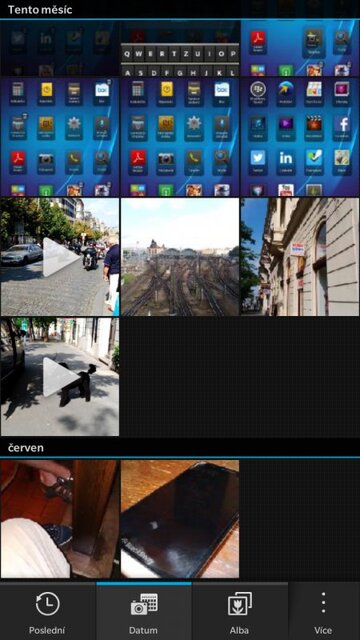Switch to the Alba albums tab
Screen dimensions: 360x640
240,611
